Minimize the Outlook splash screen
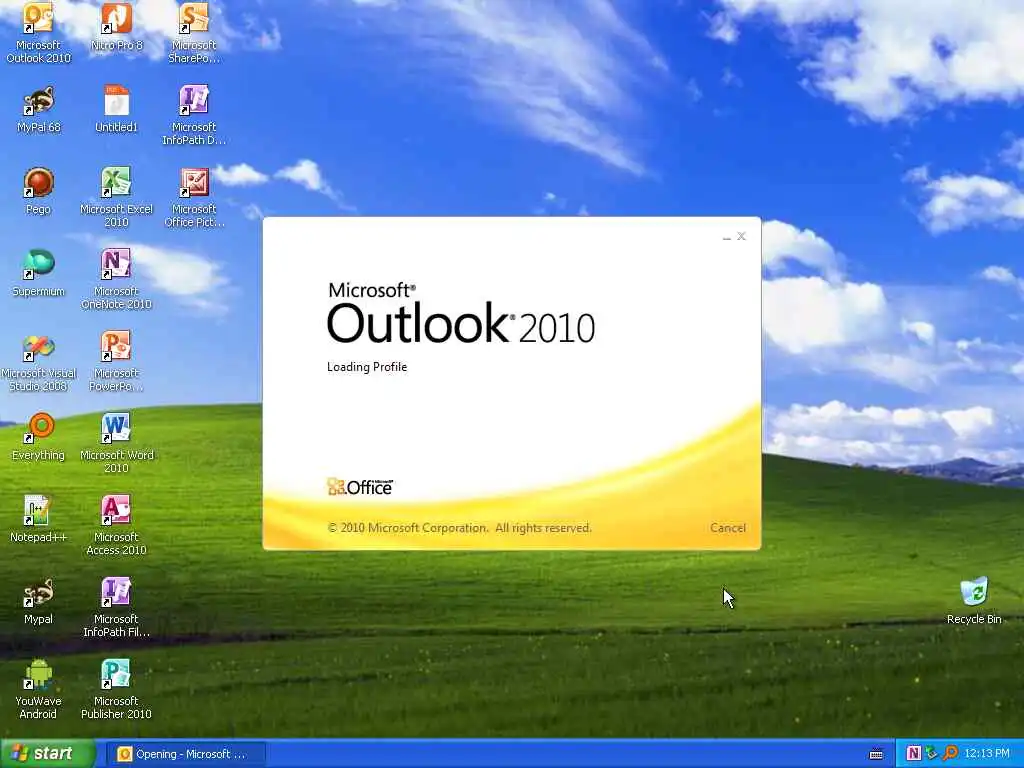This screenshot has width=1024, height=768. pyautogui.click(x=726, y=236)
